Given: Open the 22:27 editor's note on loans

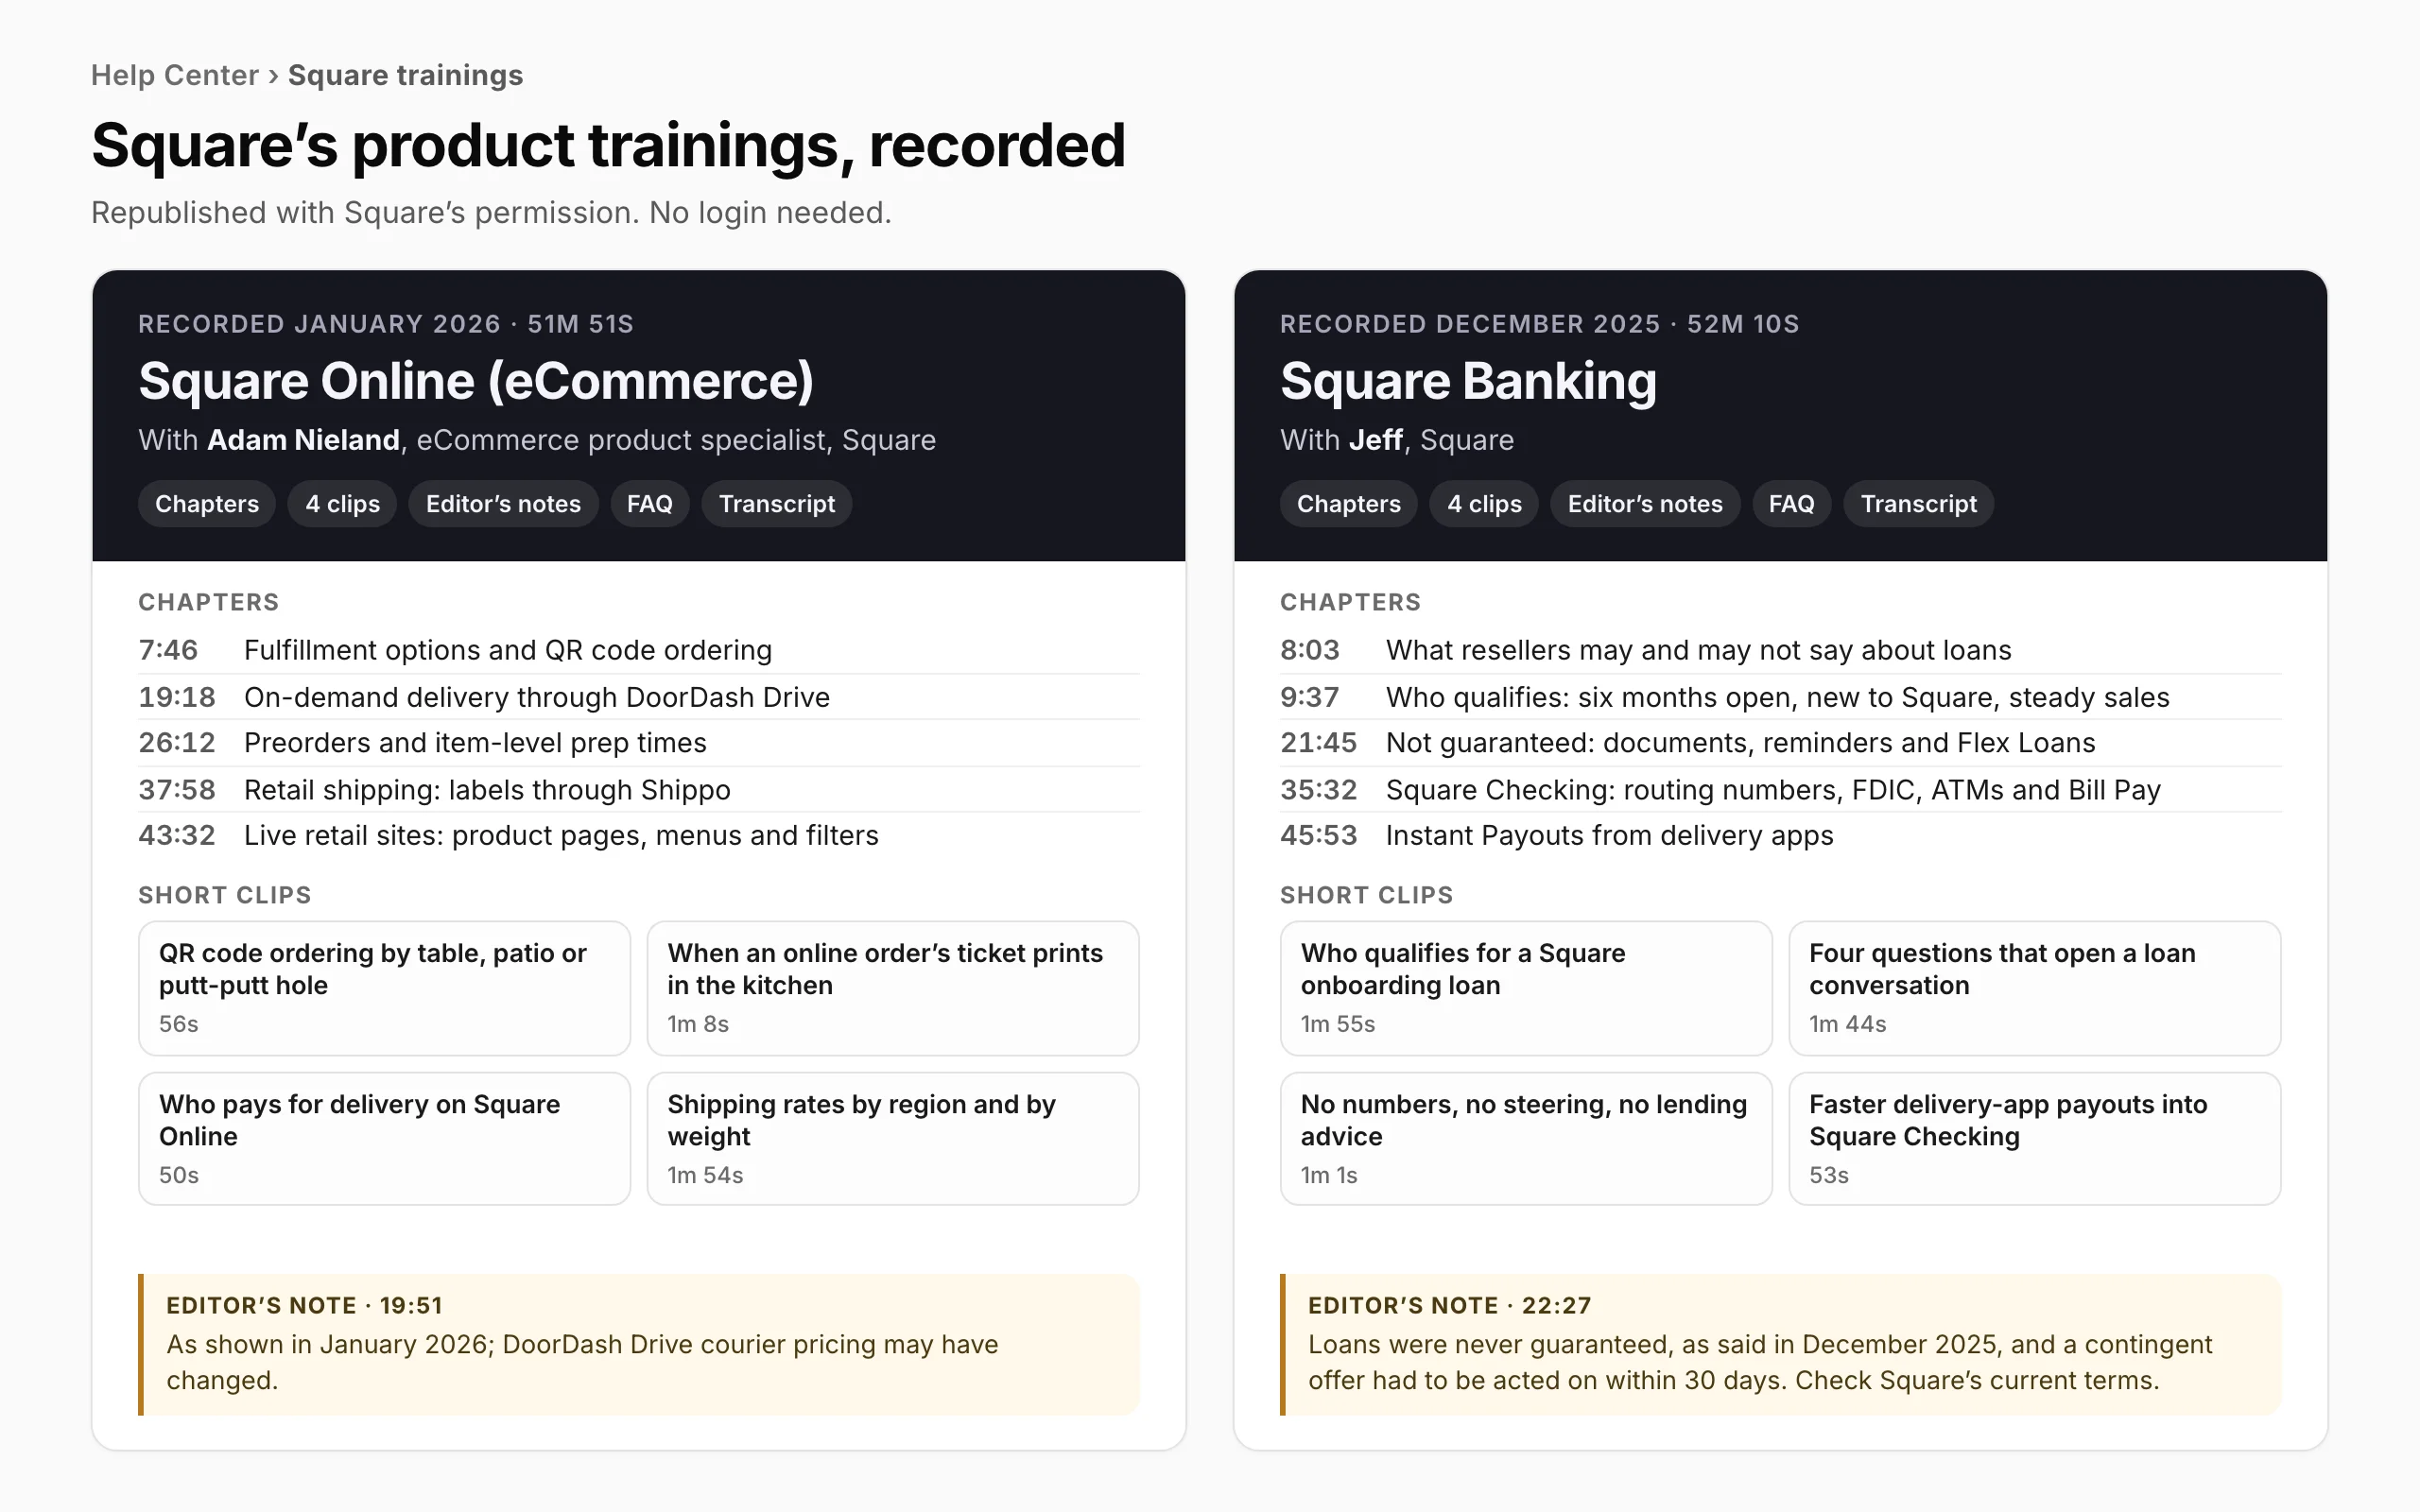Looking at the screenshot, I should coord(1781,1344).
